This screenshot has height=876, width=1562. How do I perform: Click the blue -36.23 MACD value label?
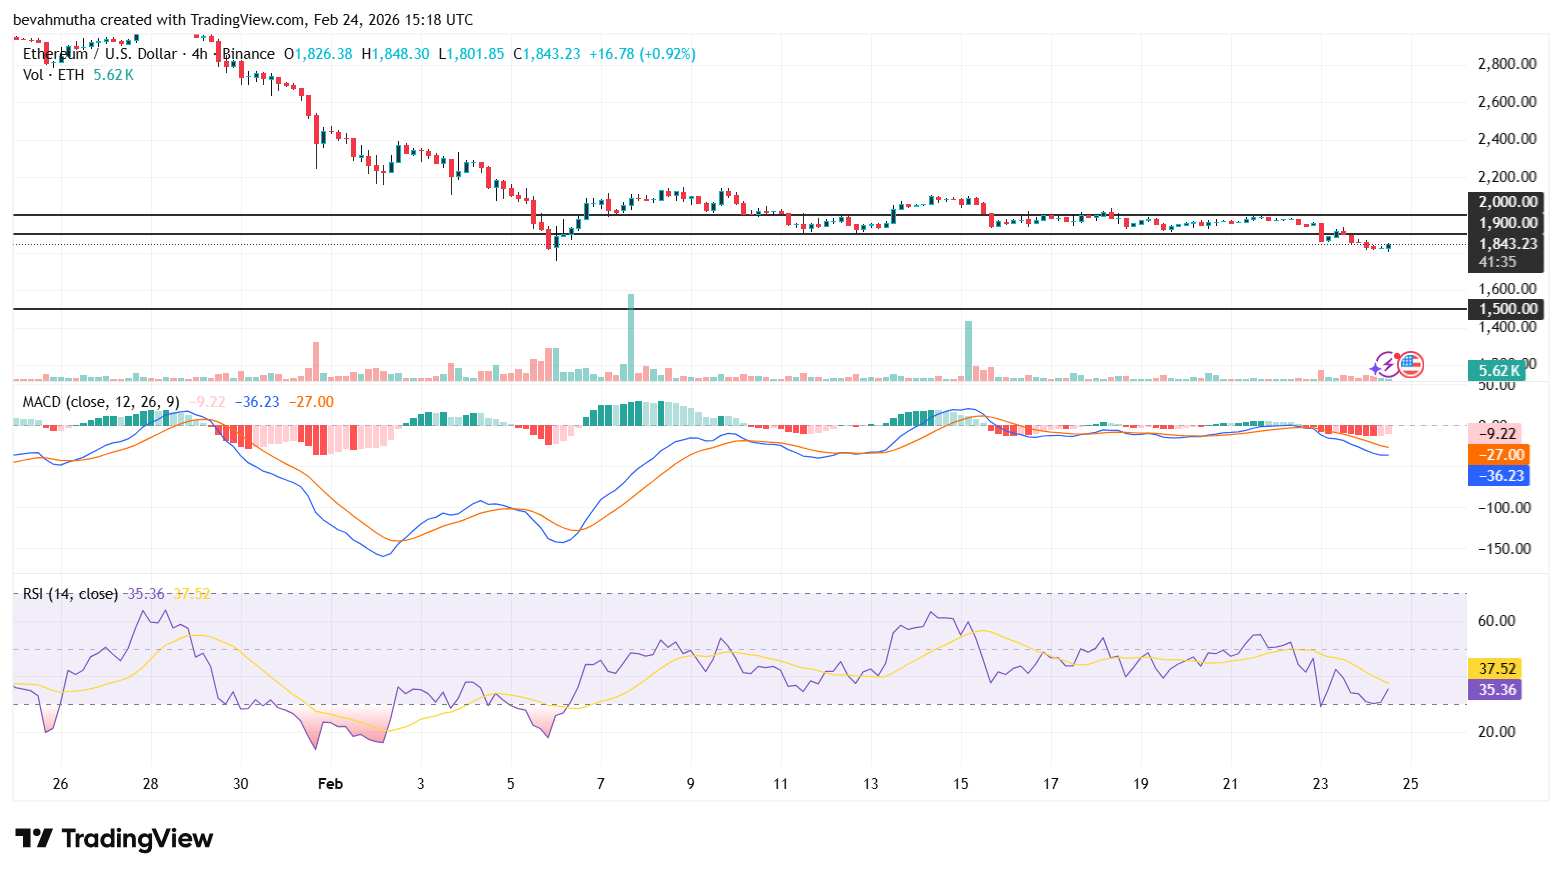click(x=1499, y=477)
